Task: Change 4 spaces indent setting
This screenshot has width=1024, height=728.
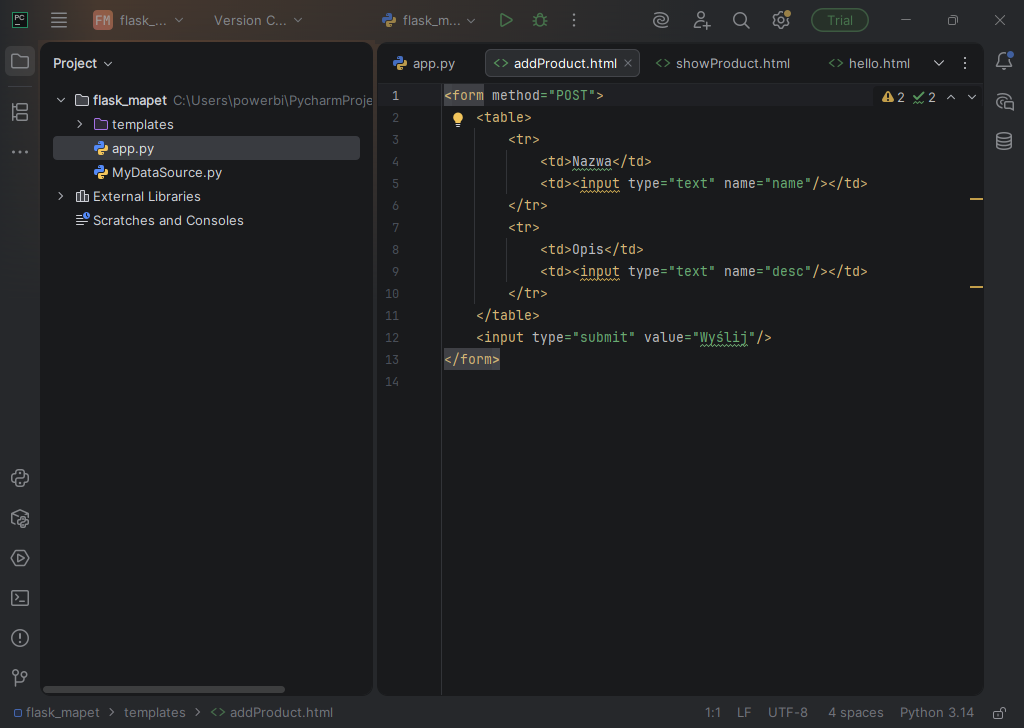Action: 856,712
